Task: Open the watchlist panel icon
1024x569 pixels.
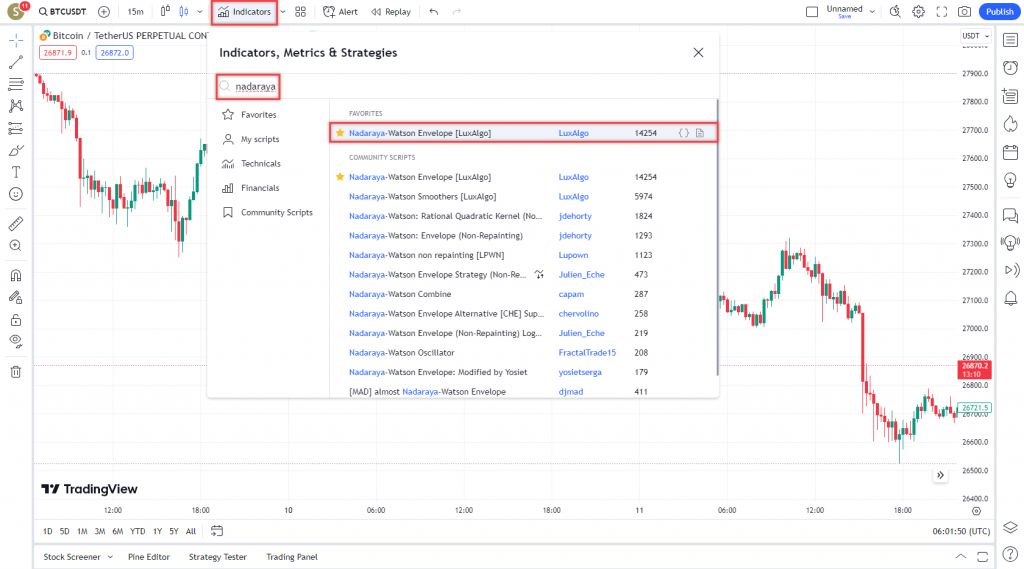Action: point(1010,41)
